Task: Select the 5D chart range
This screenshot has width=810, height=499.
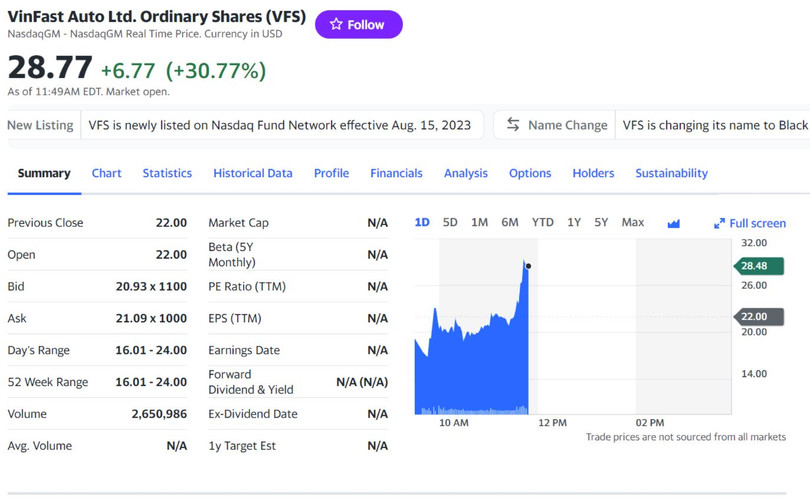Action: (450, 222)
